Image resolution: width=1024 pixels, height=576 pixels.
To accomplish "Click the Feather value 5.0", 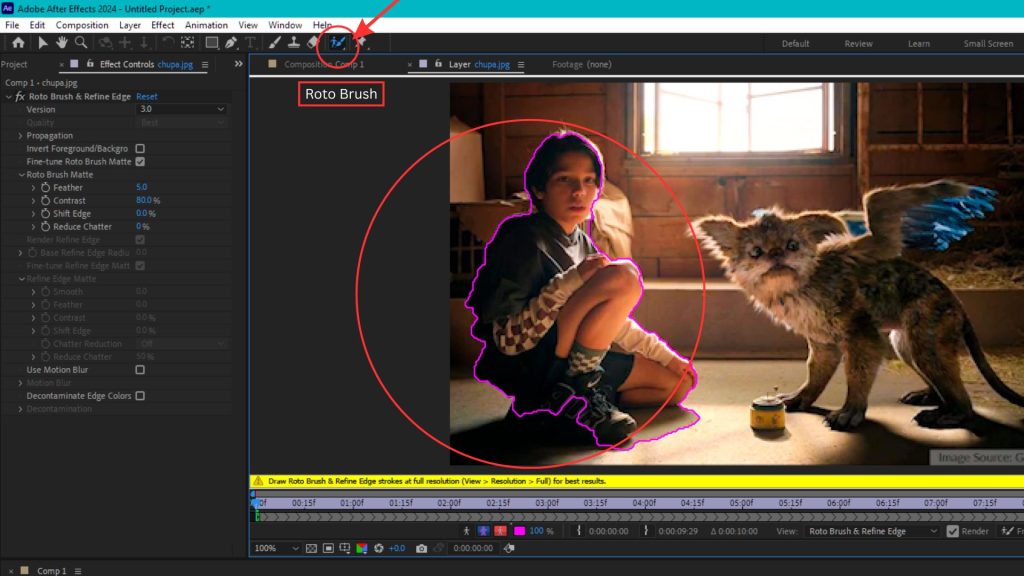I will pyautogui.click(x=142, y=187).
